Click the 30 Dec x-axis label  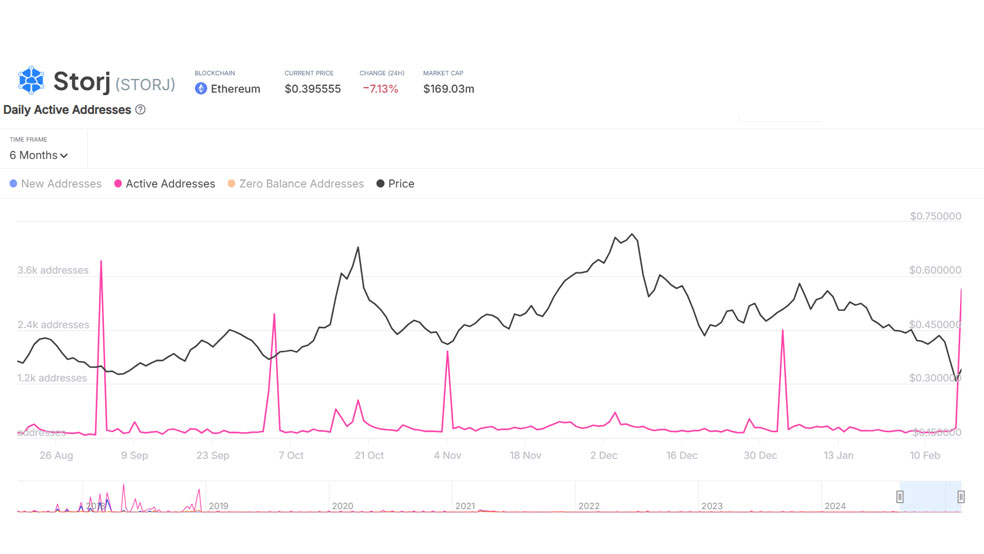click(x=760, y=455)
